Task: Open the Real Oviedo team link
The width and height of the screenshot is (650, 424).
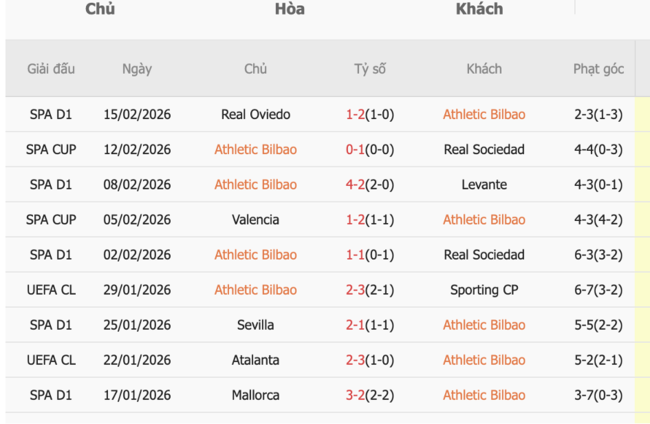Action: pos(255,114)
